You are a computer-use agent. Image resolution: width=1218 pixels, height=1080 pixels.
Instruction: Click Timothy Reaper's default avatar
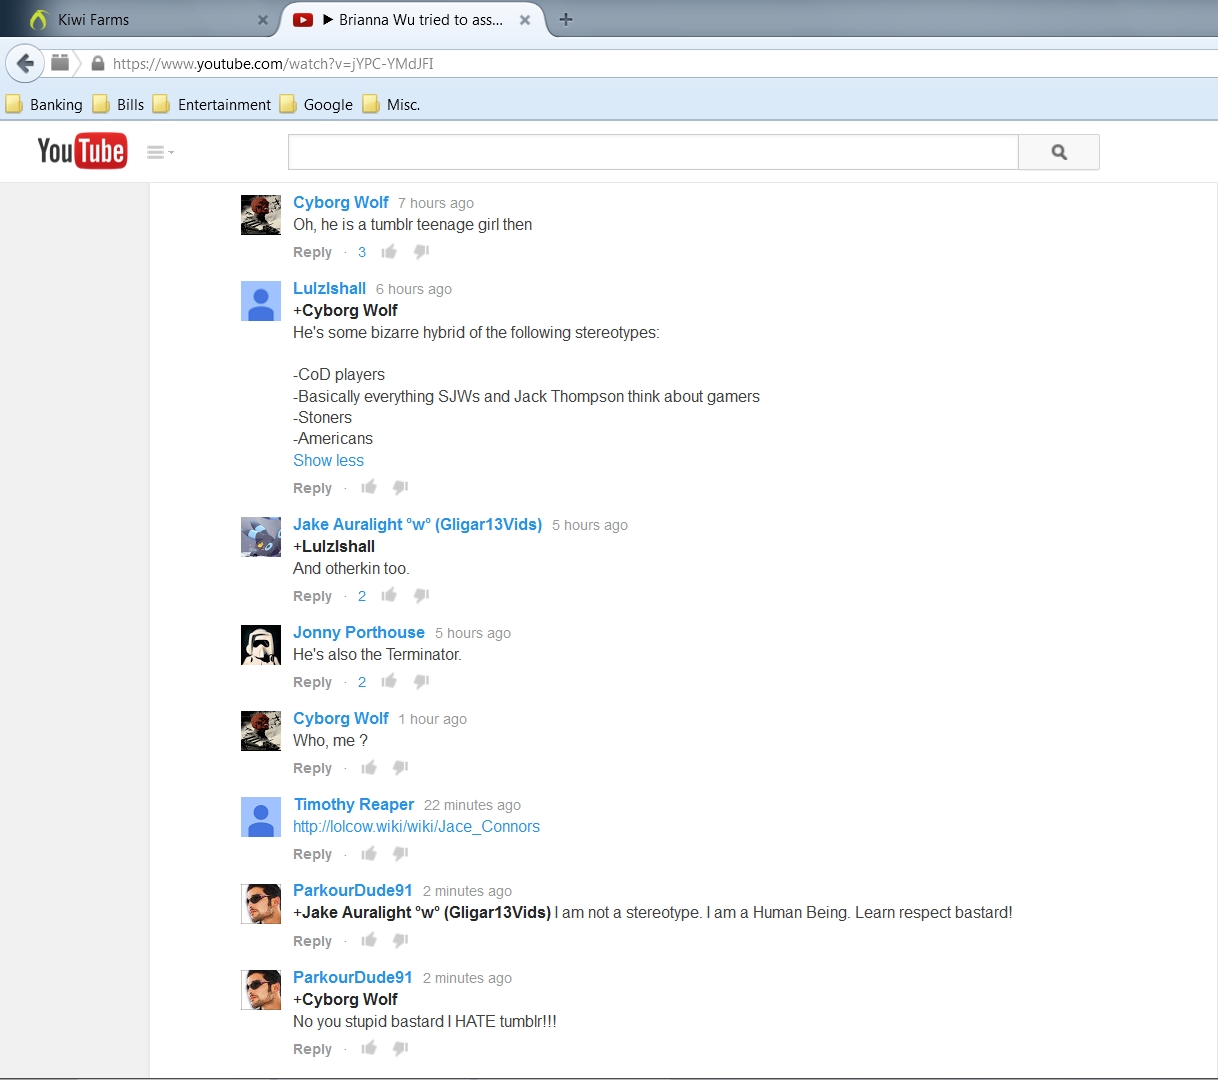point(261,817)
